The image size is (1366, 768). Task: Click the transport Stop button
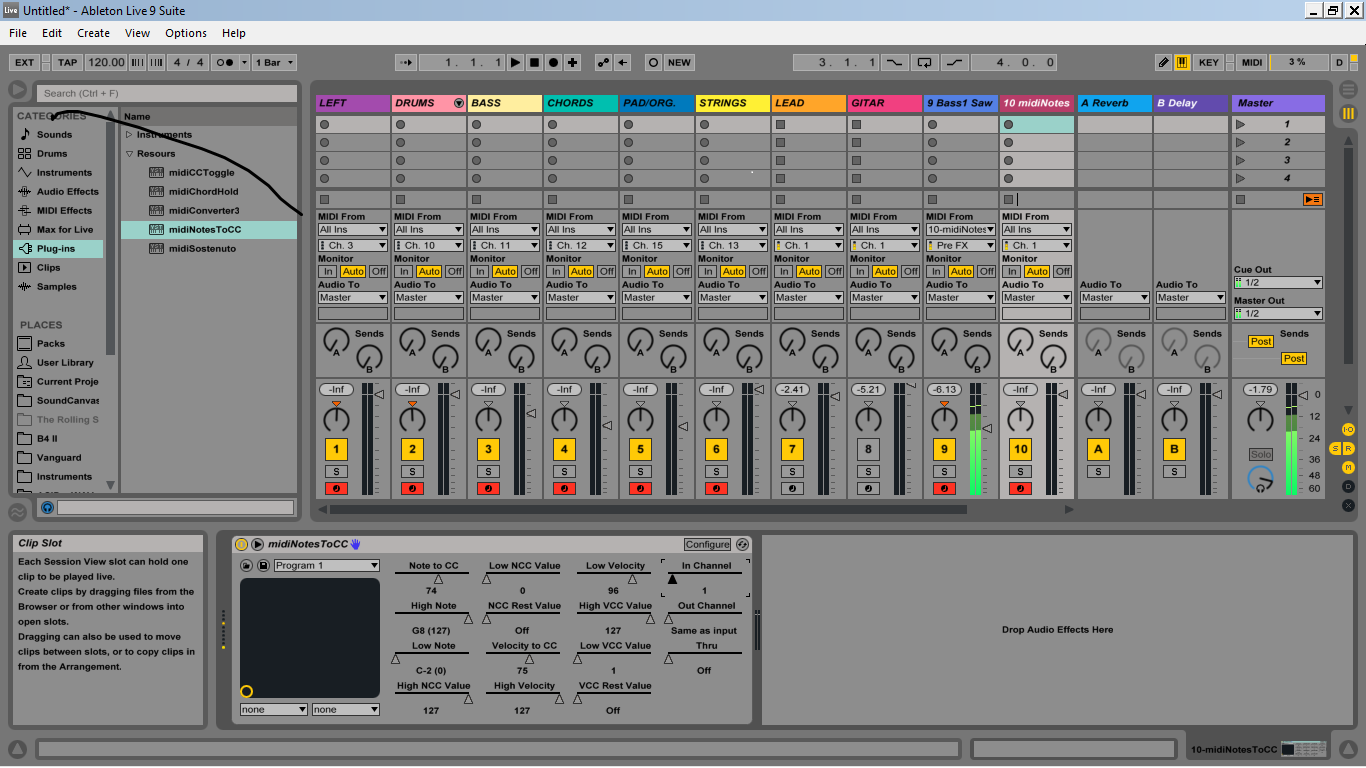[534, 62]
